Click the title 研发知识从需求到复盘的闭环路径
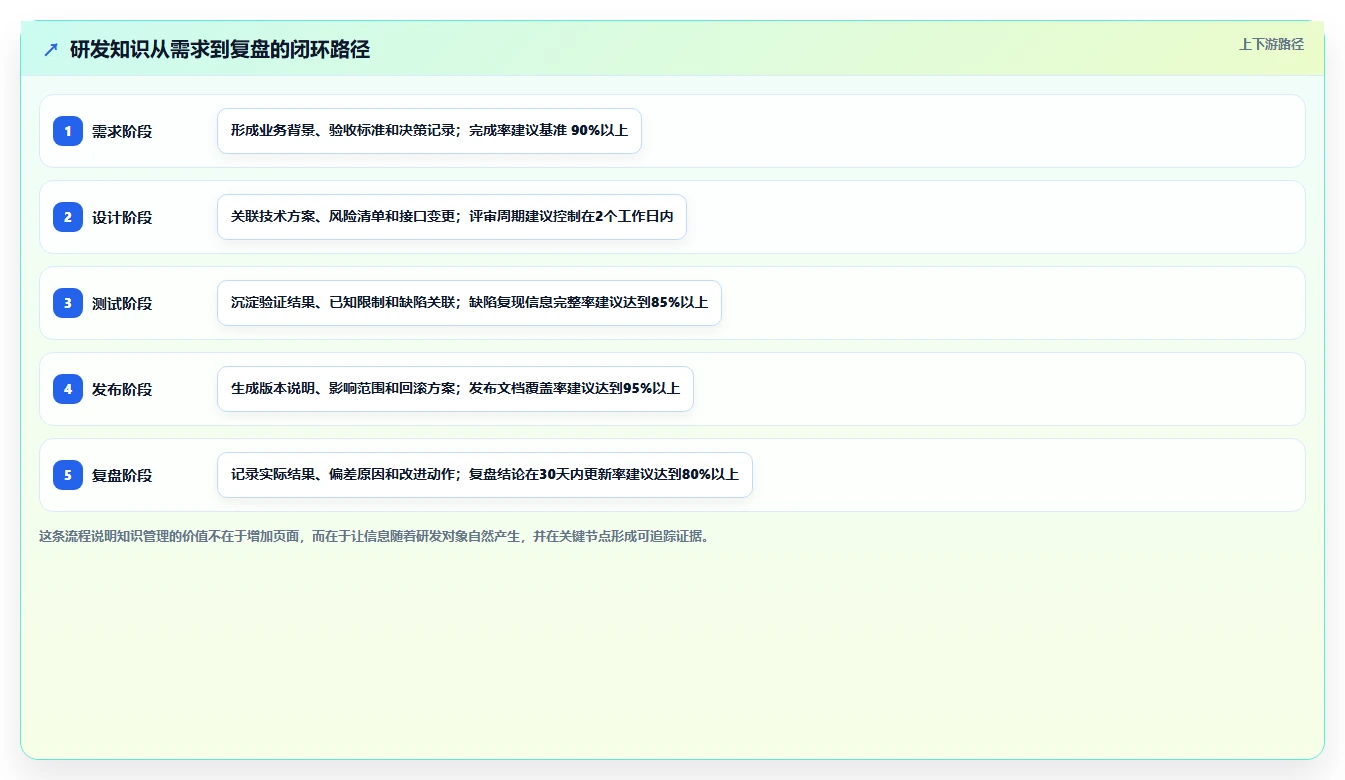This screenshot has height=780, width=1345. pyautogui.click(x=220, y=50)
